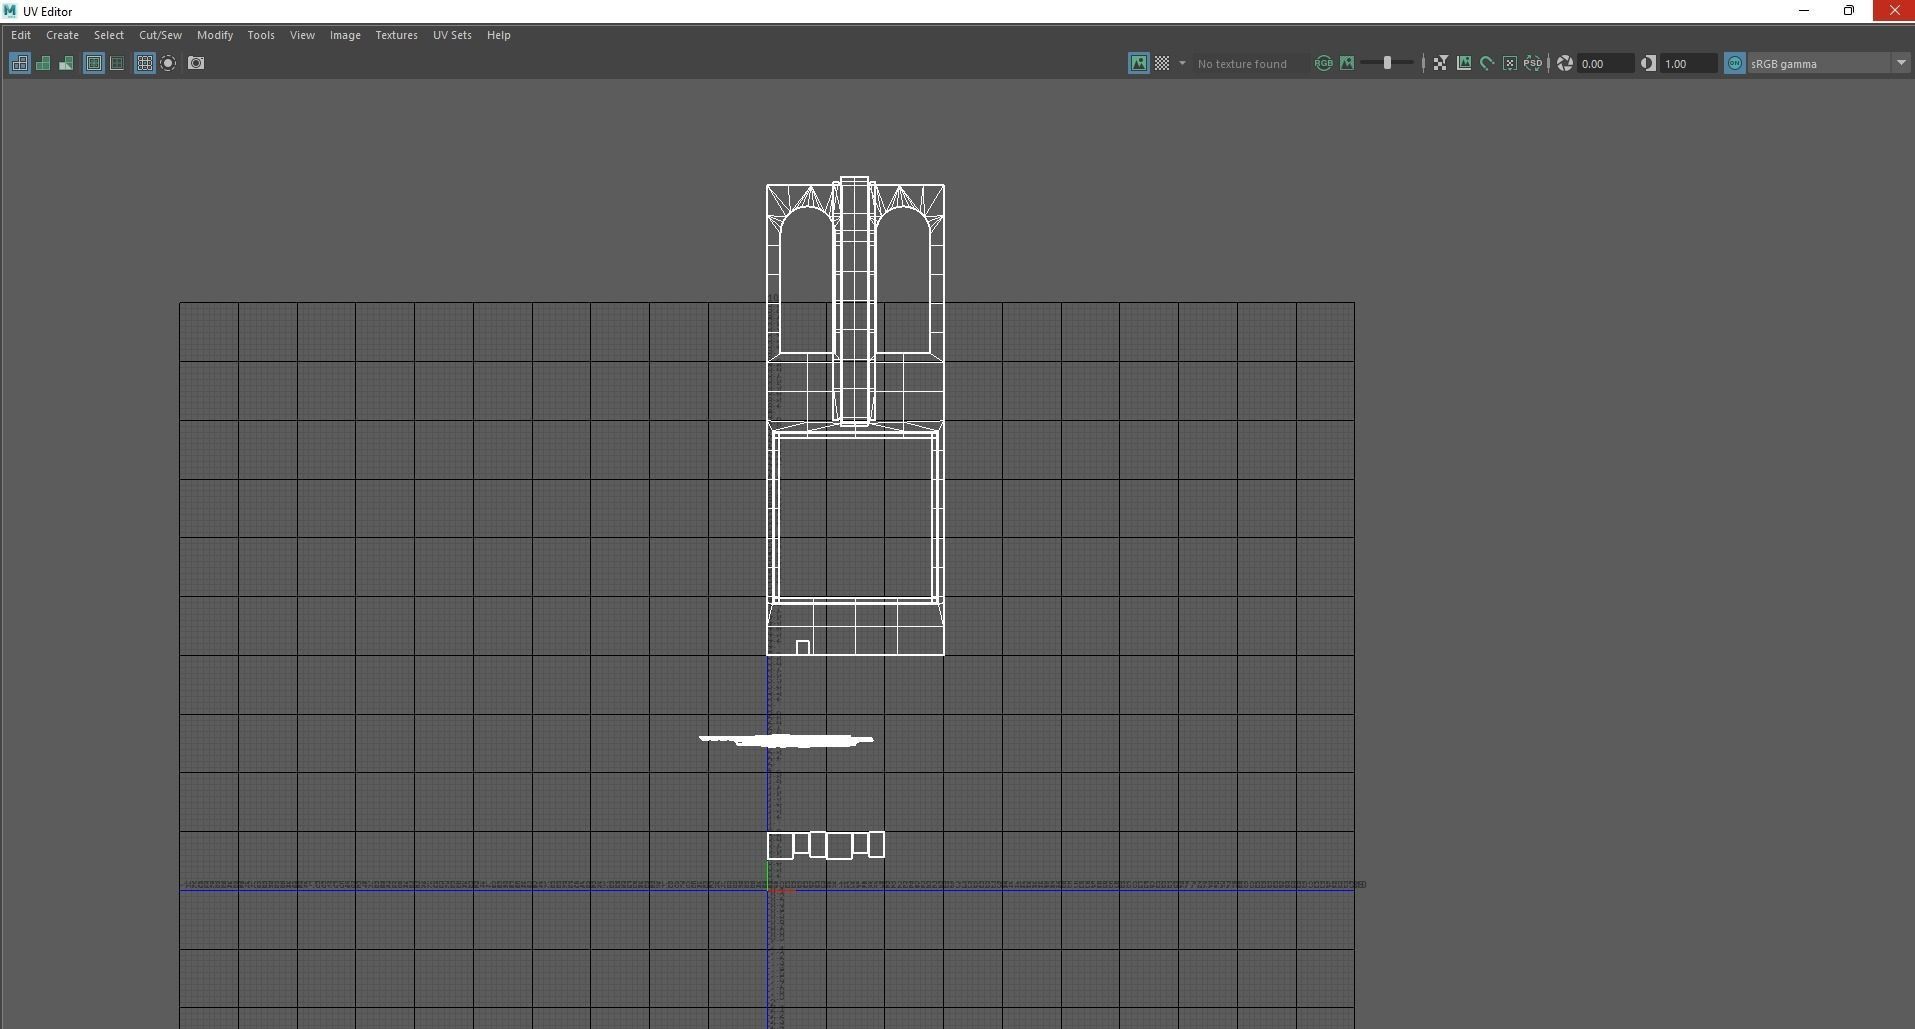Enable the UV distortion shading icon

click(x=66, y=63)
